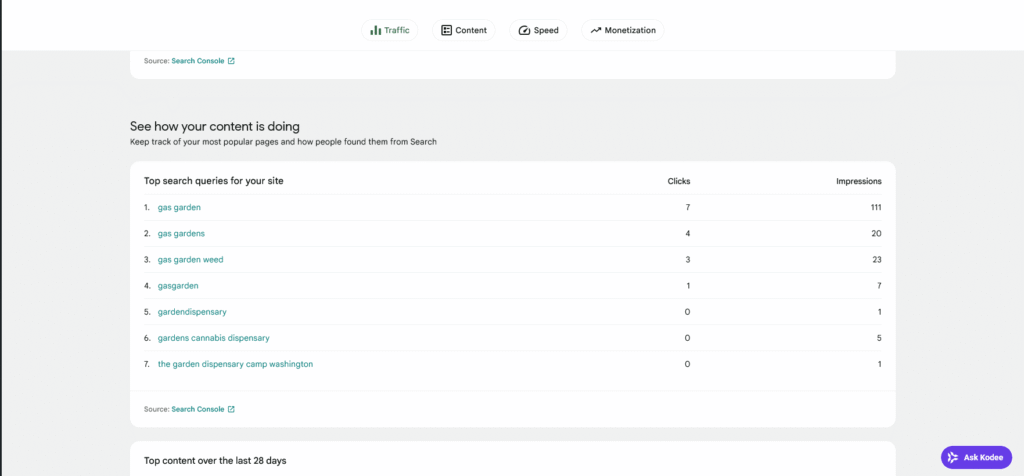Open the Speed tab
The image size is (1024, 476).
pyautogui.click(x=538, y=30)
